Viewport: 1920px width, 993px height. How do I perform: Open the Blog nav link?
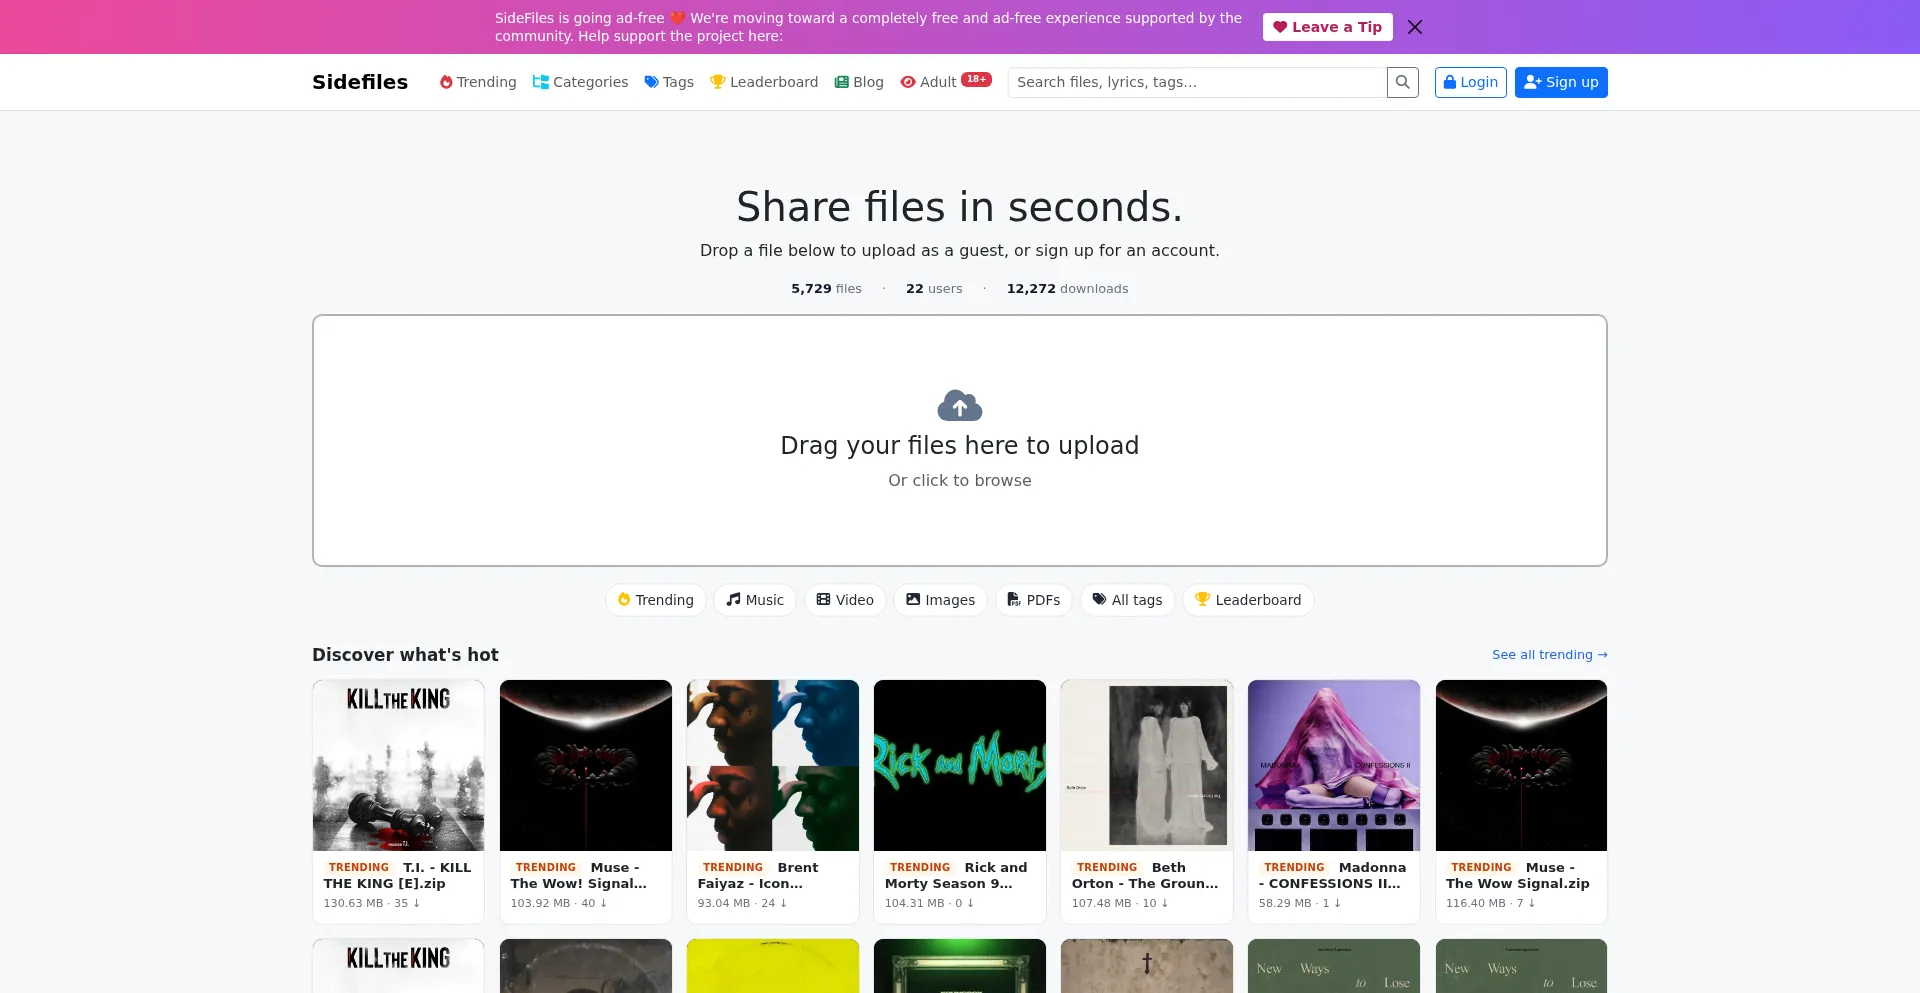[x=859, y=82]
